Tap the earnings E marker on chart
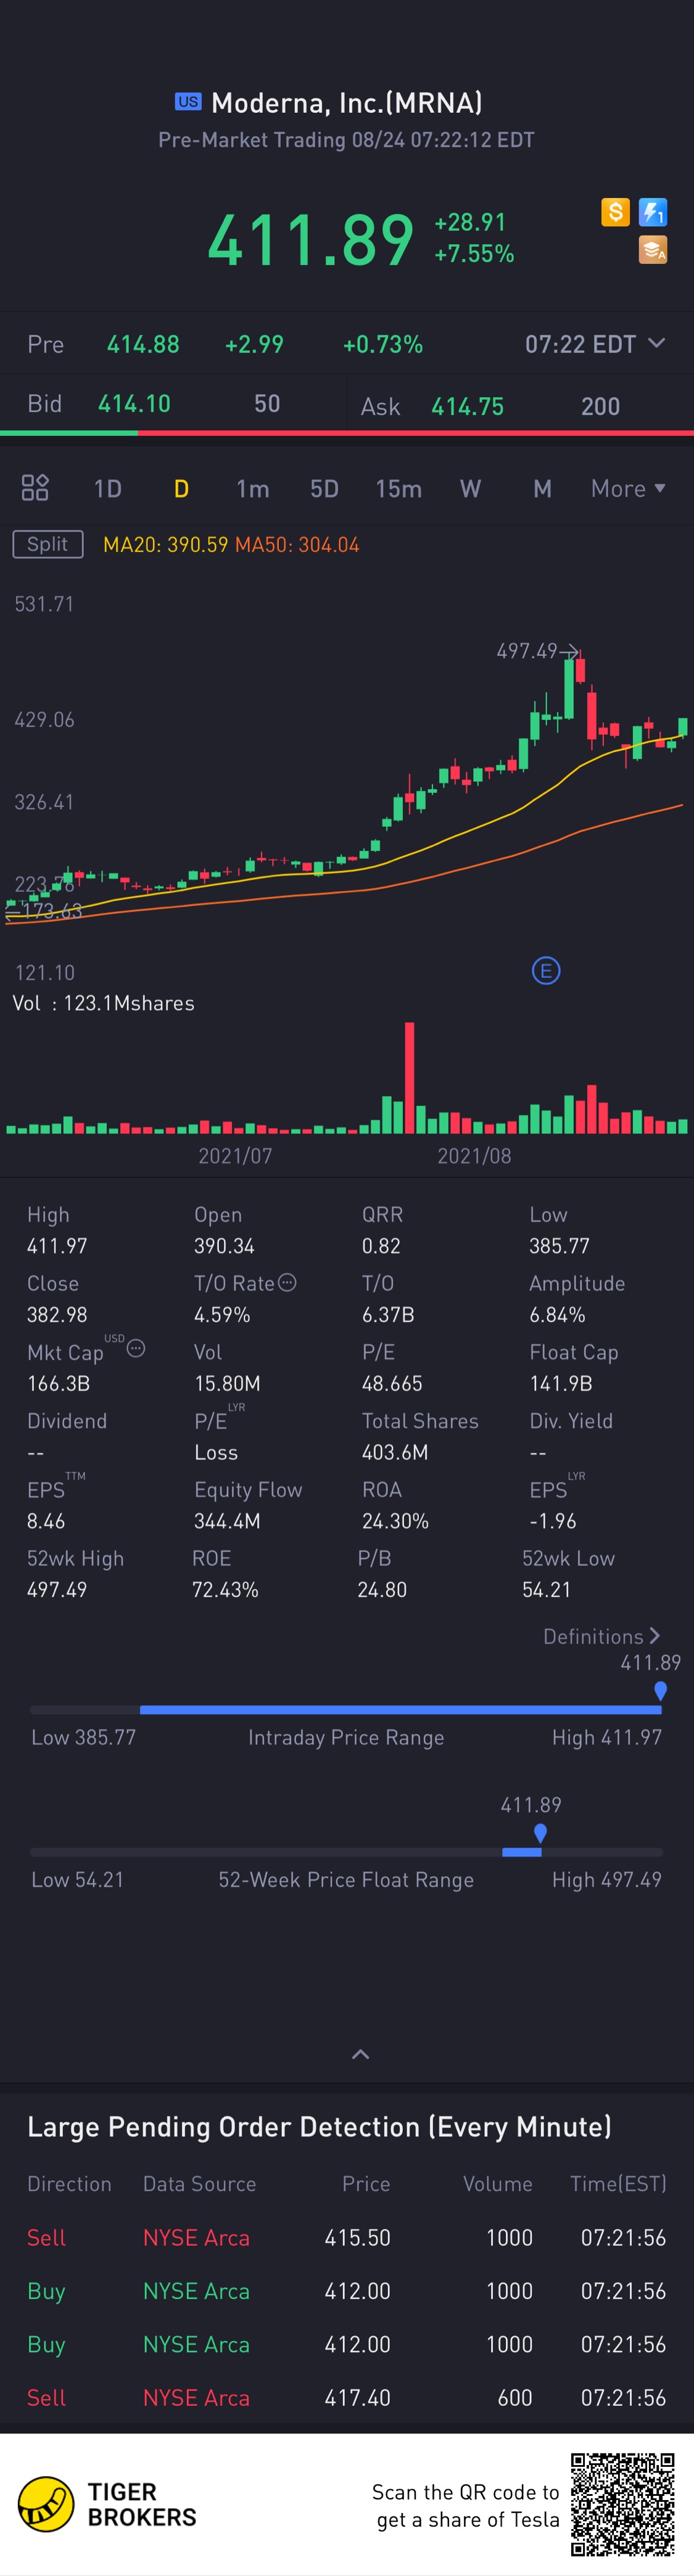The height and width of the screenshot is (2576, 694). tap(546, 971)
